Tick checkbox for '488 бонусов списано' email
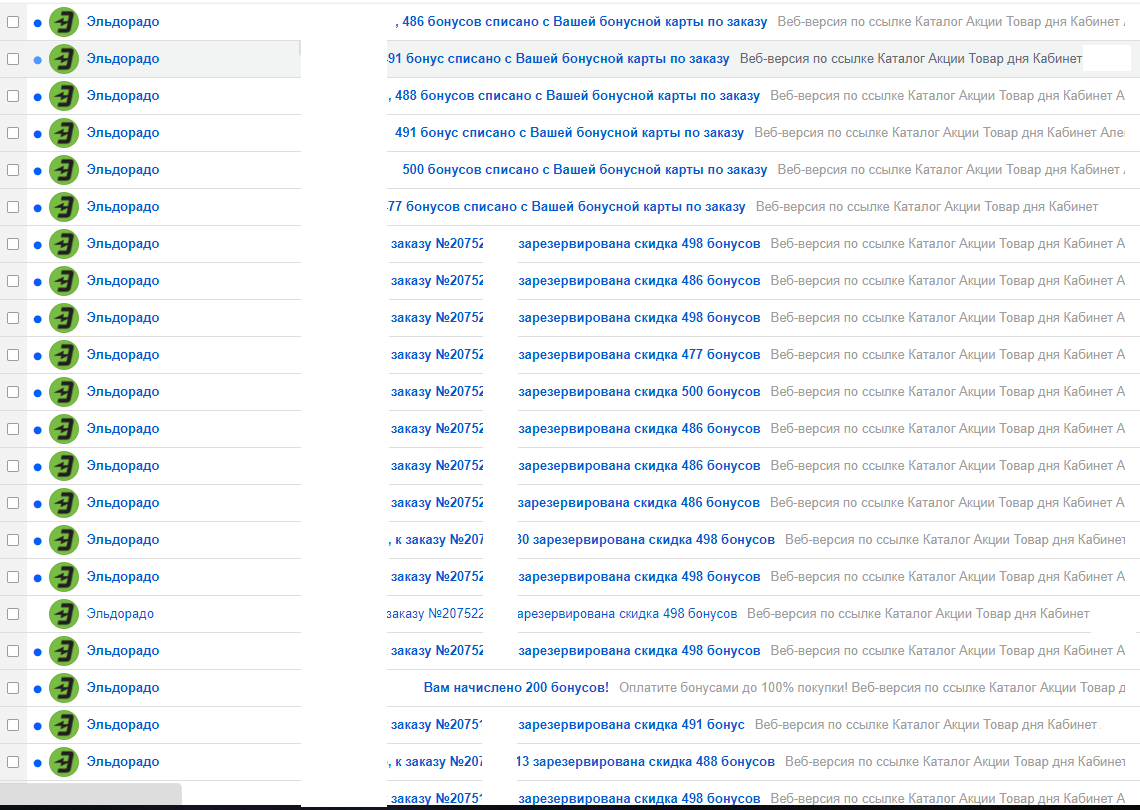The width and height of the screenshot is (1140, 810). [13, 96]
